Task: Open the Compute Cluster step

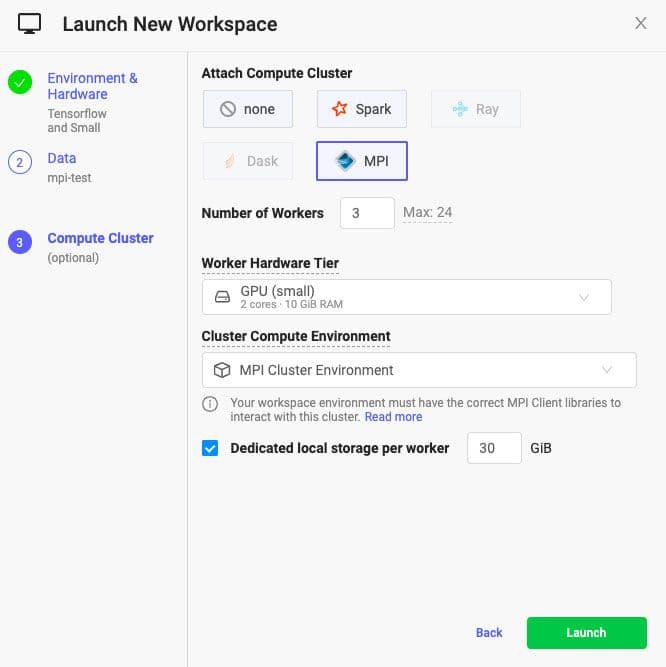Action: 100,238
